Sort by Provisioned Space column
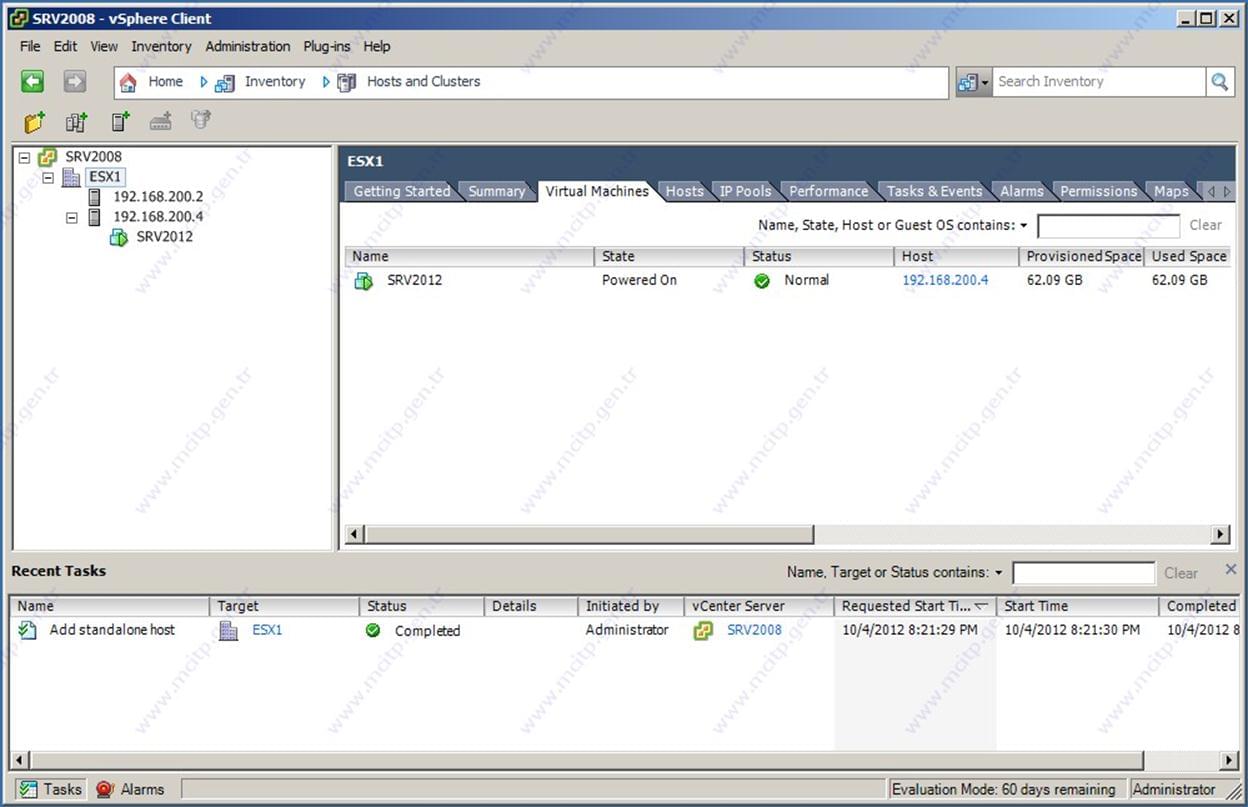This screenshot has height=807, width=1248. [x=1083, y=257]
